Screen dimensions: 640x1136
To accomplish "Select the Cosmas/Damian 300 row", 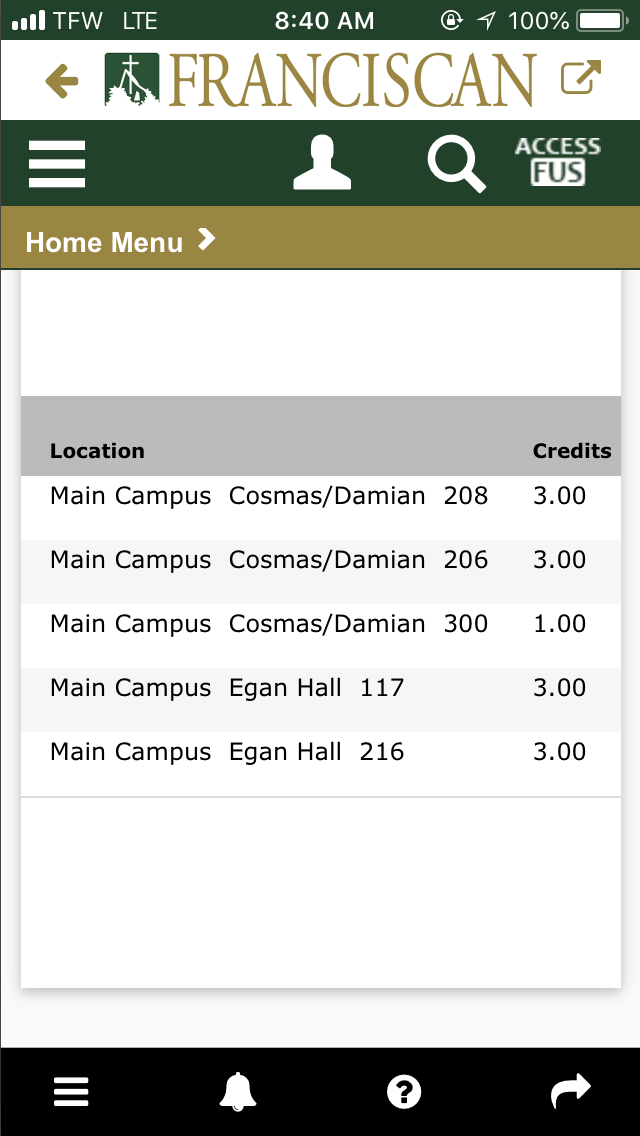I will click(320, 624).
